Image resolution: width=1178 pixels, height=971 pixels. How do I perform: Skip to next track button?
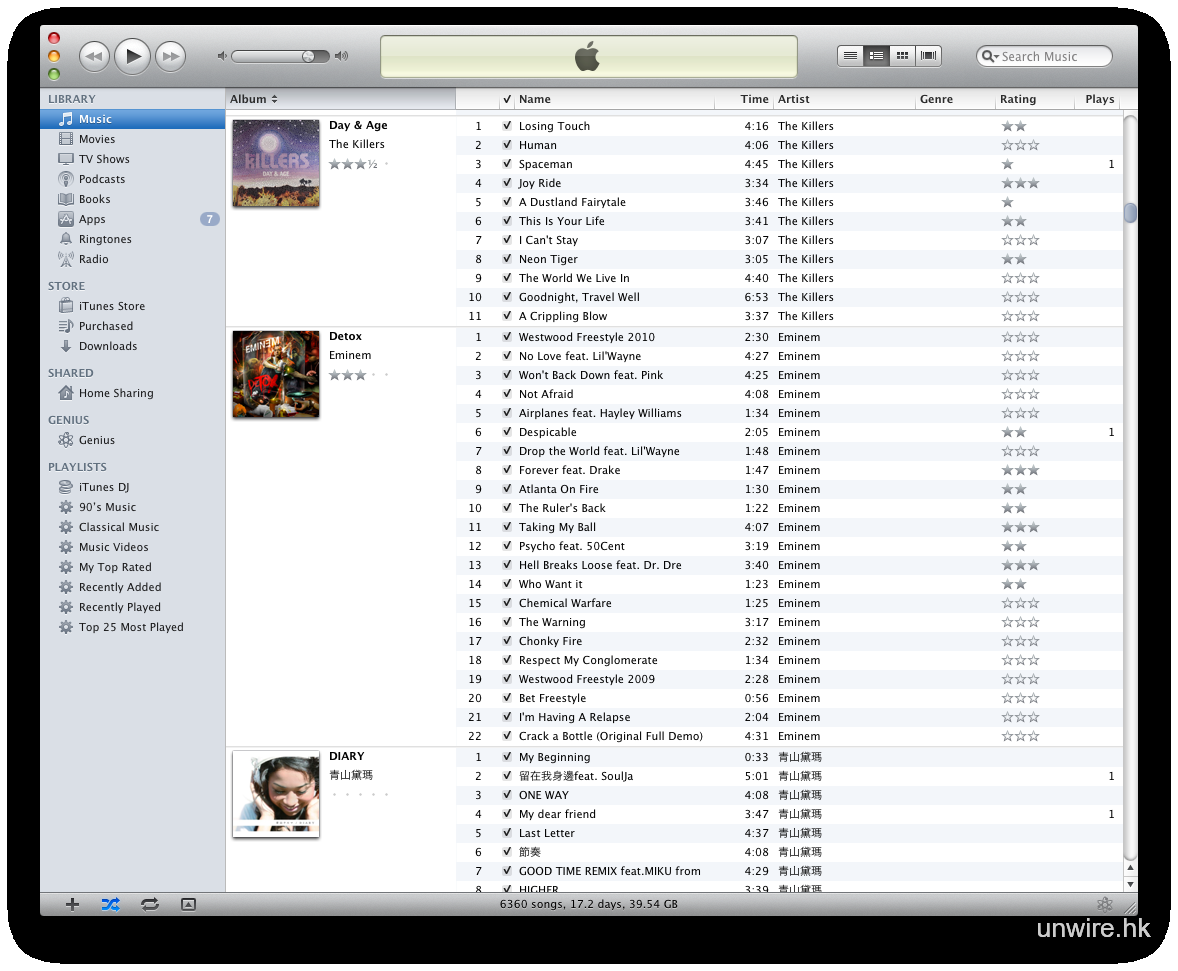pyautogui.click(x=171, y=57)
